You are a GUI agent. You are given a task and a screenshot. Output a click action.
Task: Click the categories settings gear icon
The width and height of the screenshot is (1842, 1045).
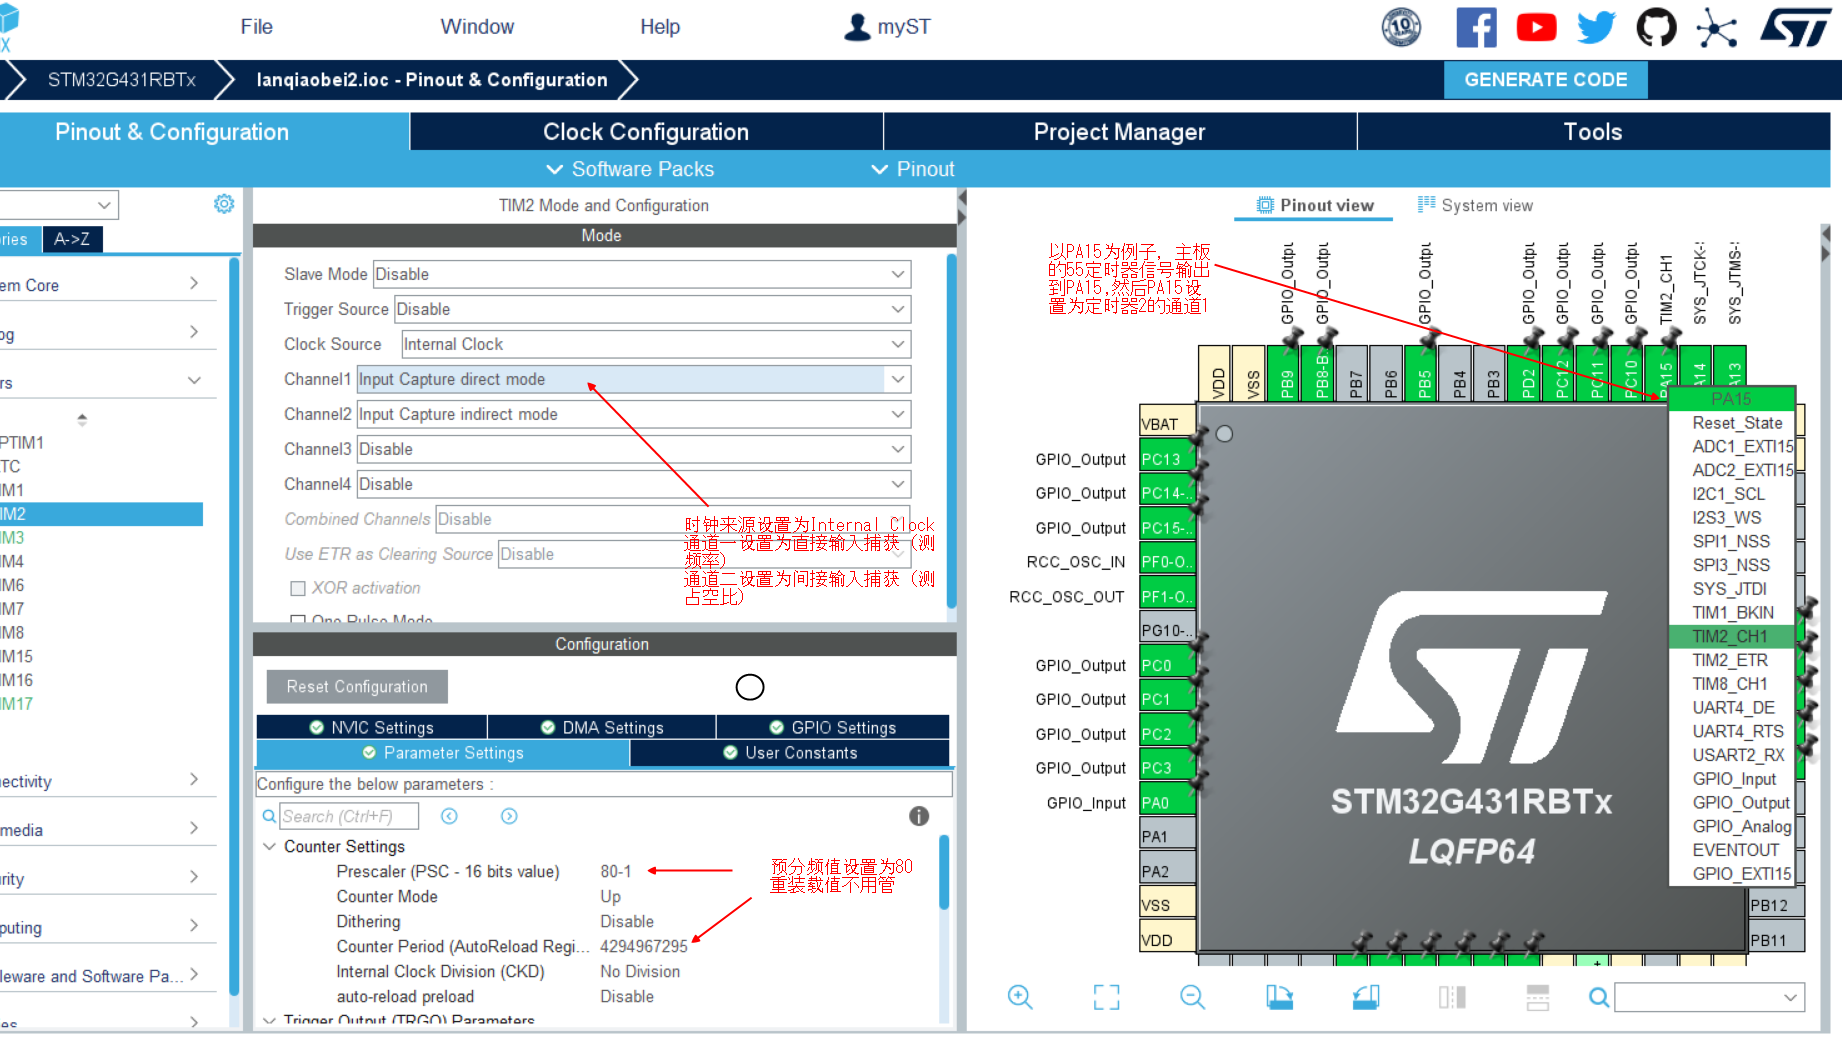224,204
